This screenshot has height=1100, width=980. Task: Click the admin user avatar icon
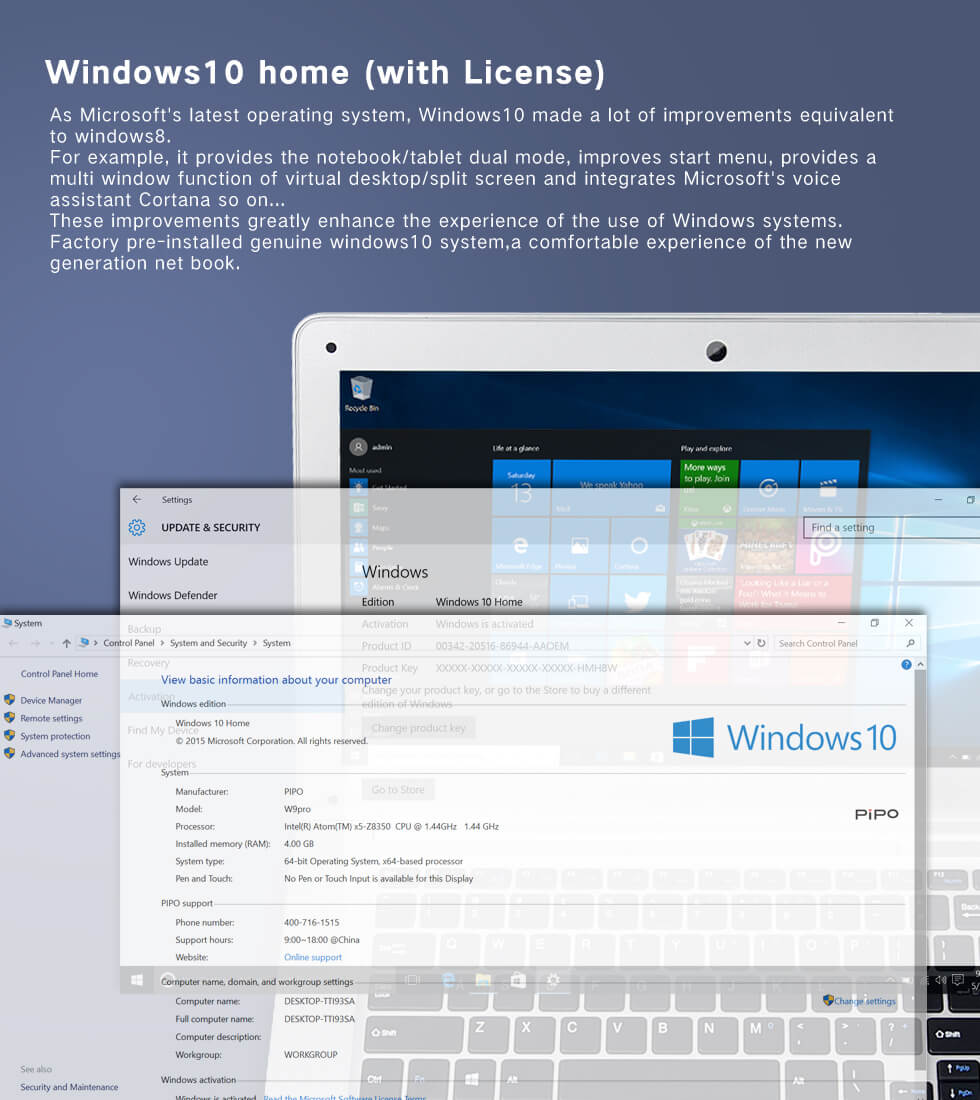coord(358,447)
